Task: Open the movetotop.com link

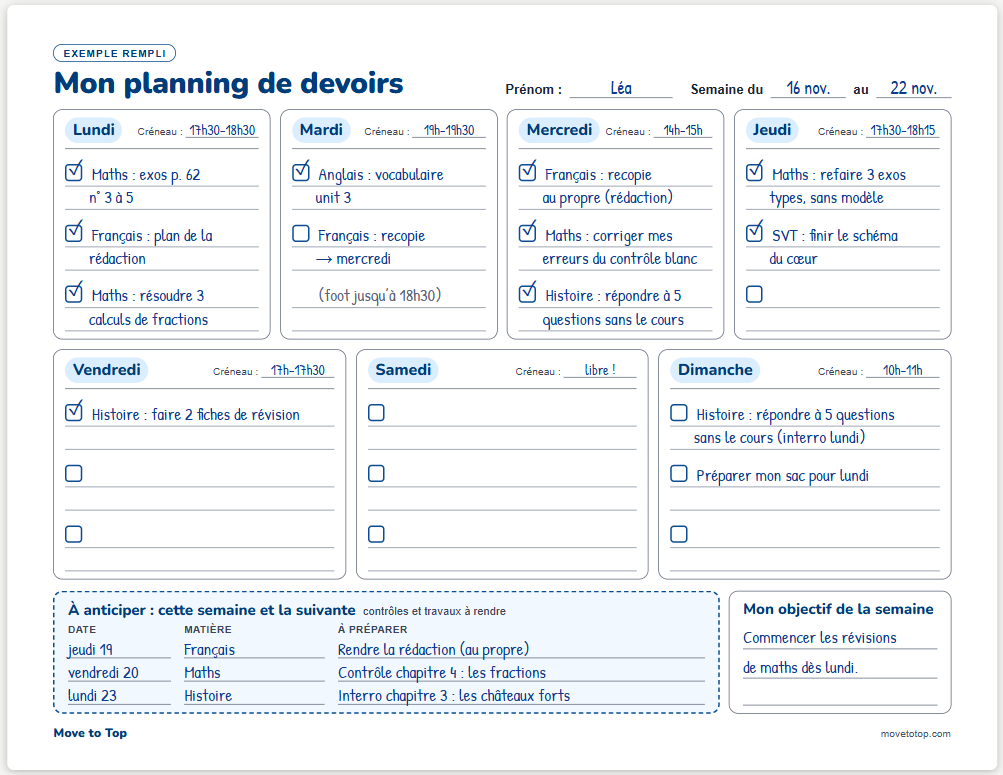Action: pos(915,733)
